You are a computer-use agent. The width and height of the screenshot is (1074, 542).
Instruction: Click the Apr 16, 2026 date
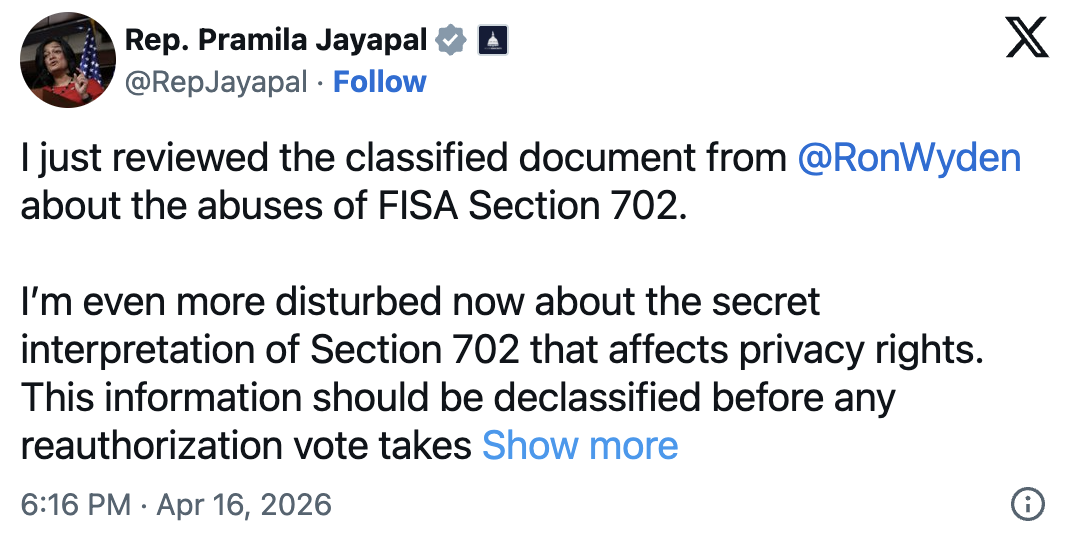[x=242, y=505]
